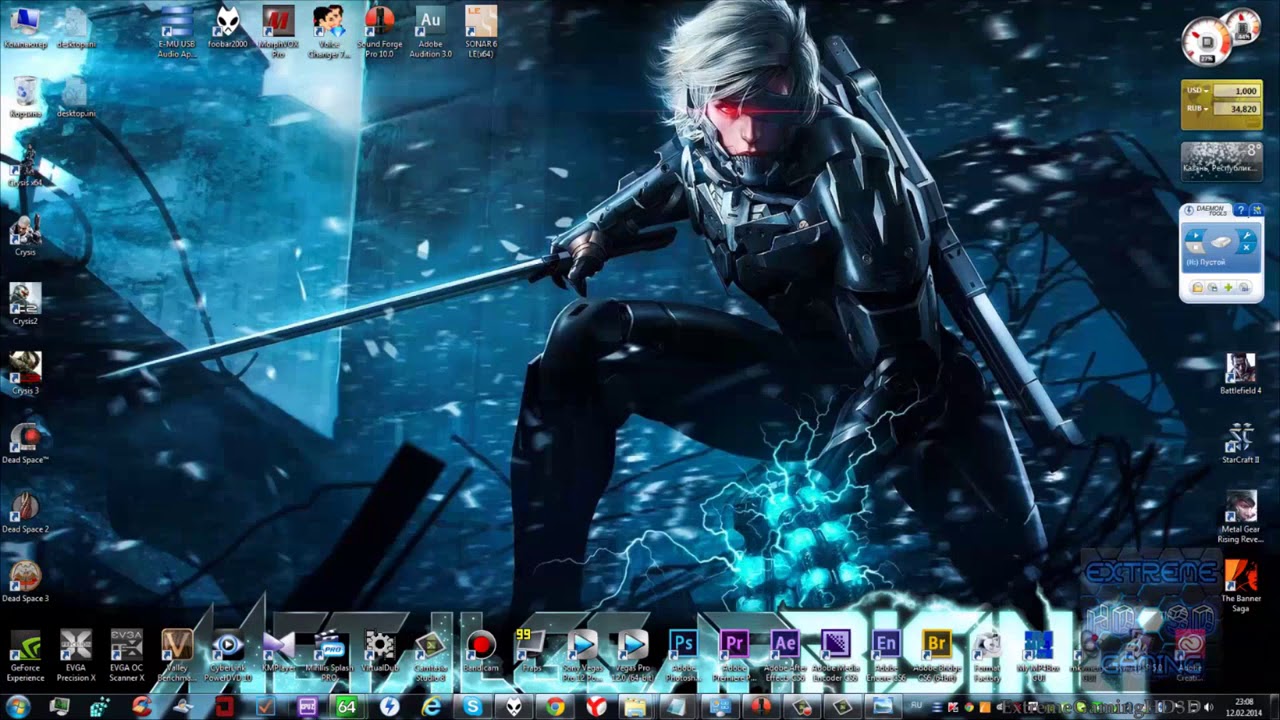The width and height of the screenshot is (1280, 720).
Task: Open the RUB currency dropdown
Action: tap(1196, 108)
